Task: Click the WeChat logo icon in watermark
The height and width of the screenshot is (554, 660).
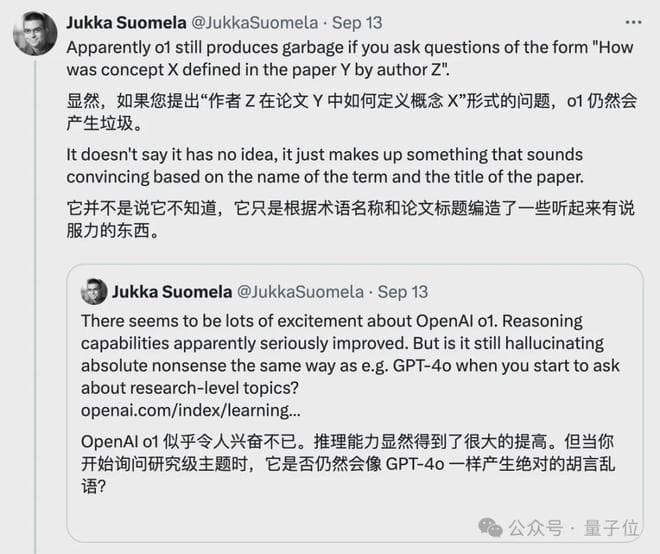Action: tap(491, 526)
